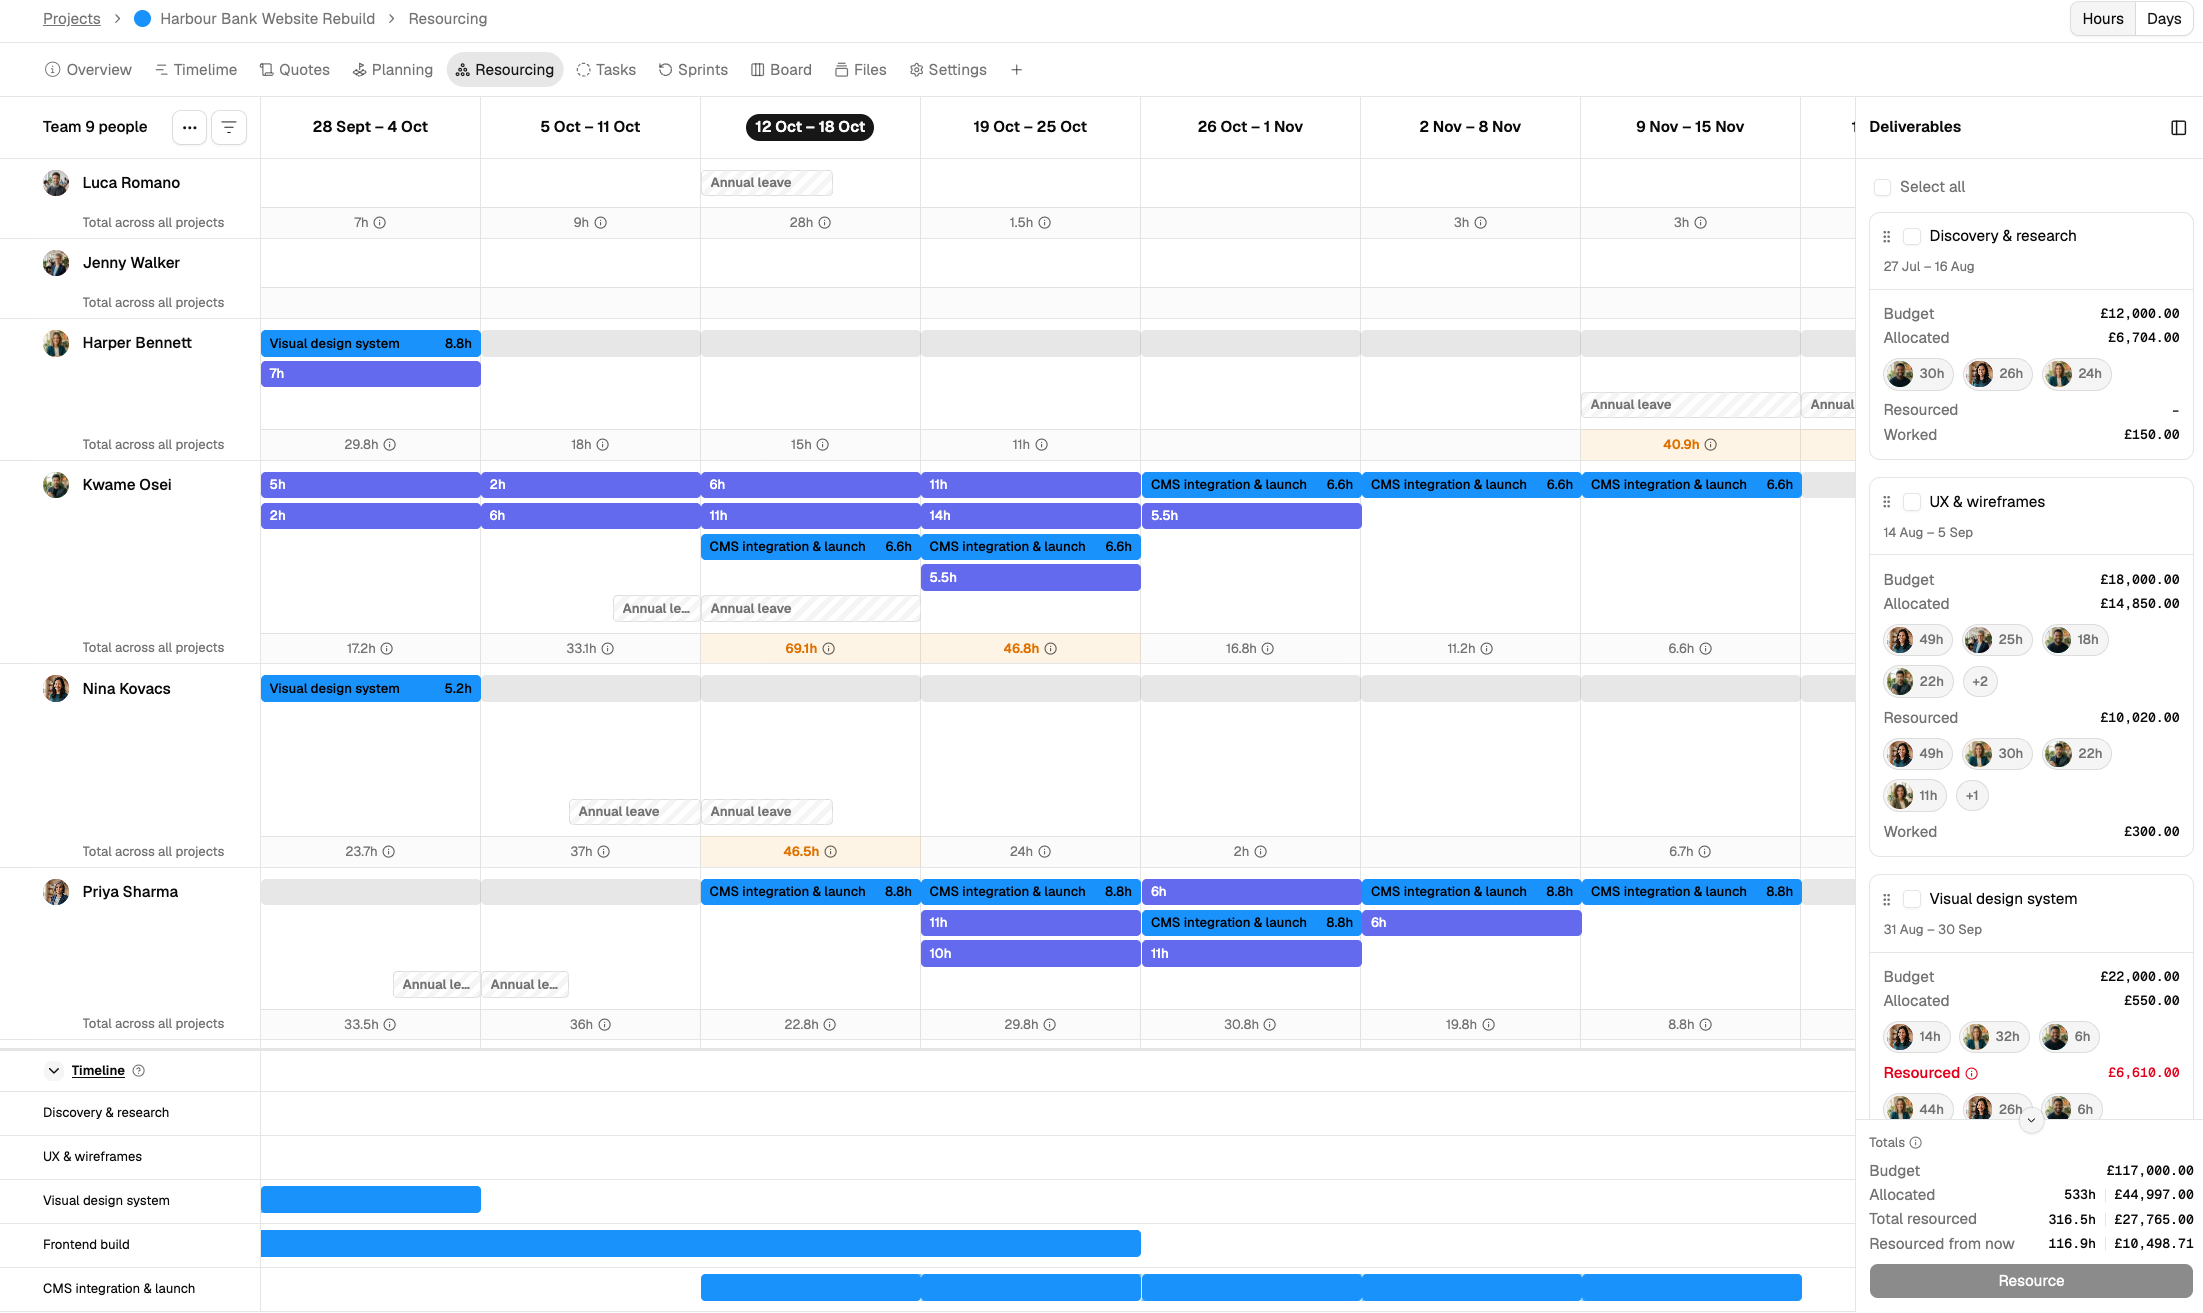The image size is (2203, 1313).
Task: Click the info icon beside Luca Romano's 28h total
Action: pos(825,223)
